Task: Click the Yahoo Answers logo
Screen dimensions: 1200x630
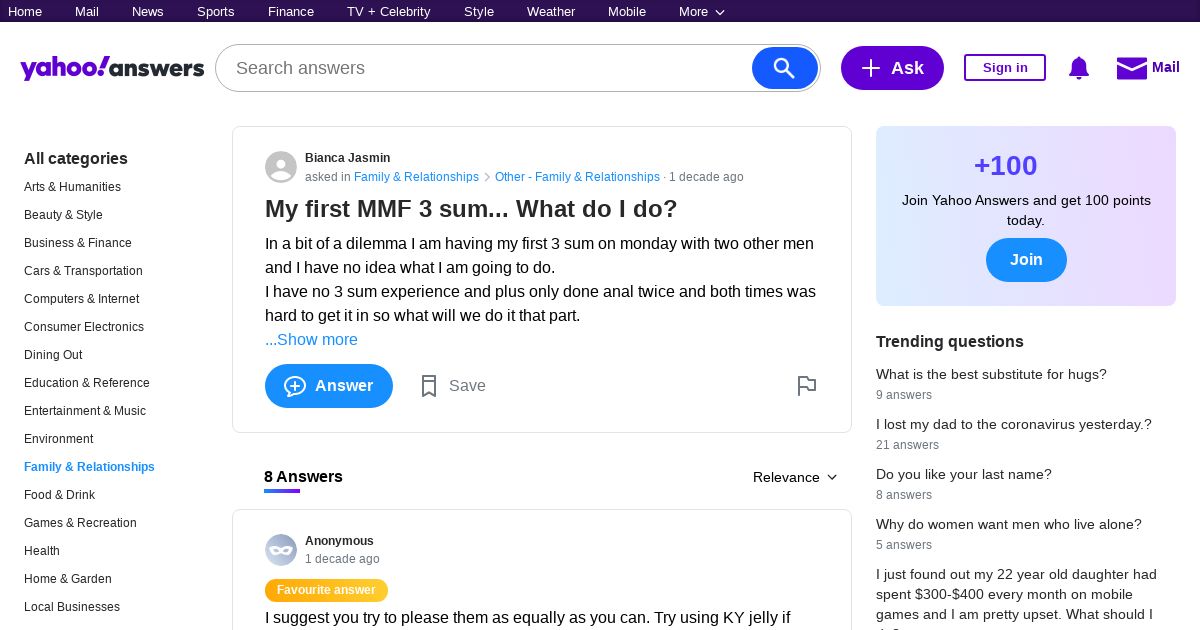Action: [x=112, y=68]
